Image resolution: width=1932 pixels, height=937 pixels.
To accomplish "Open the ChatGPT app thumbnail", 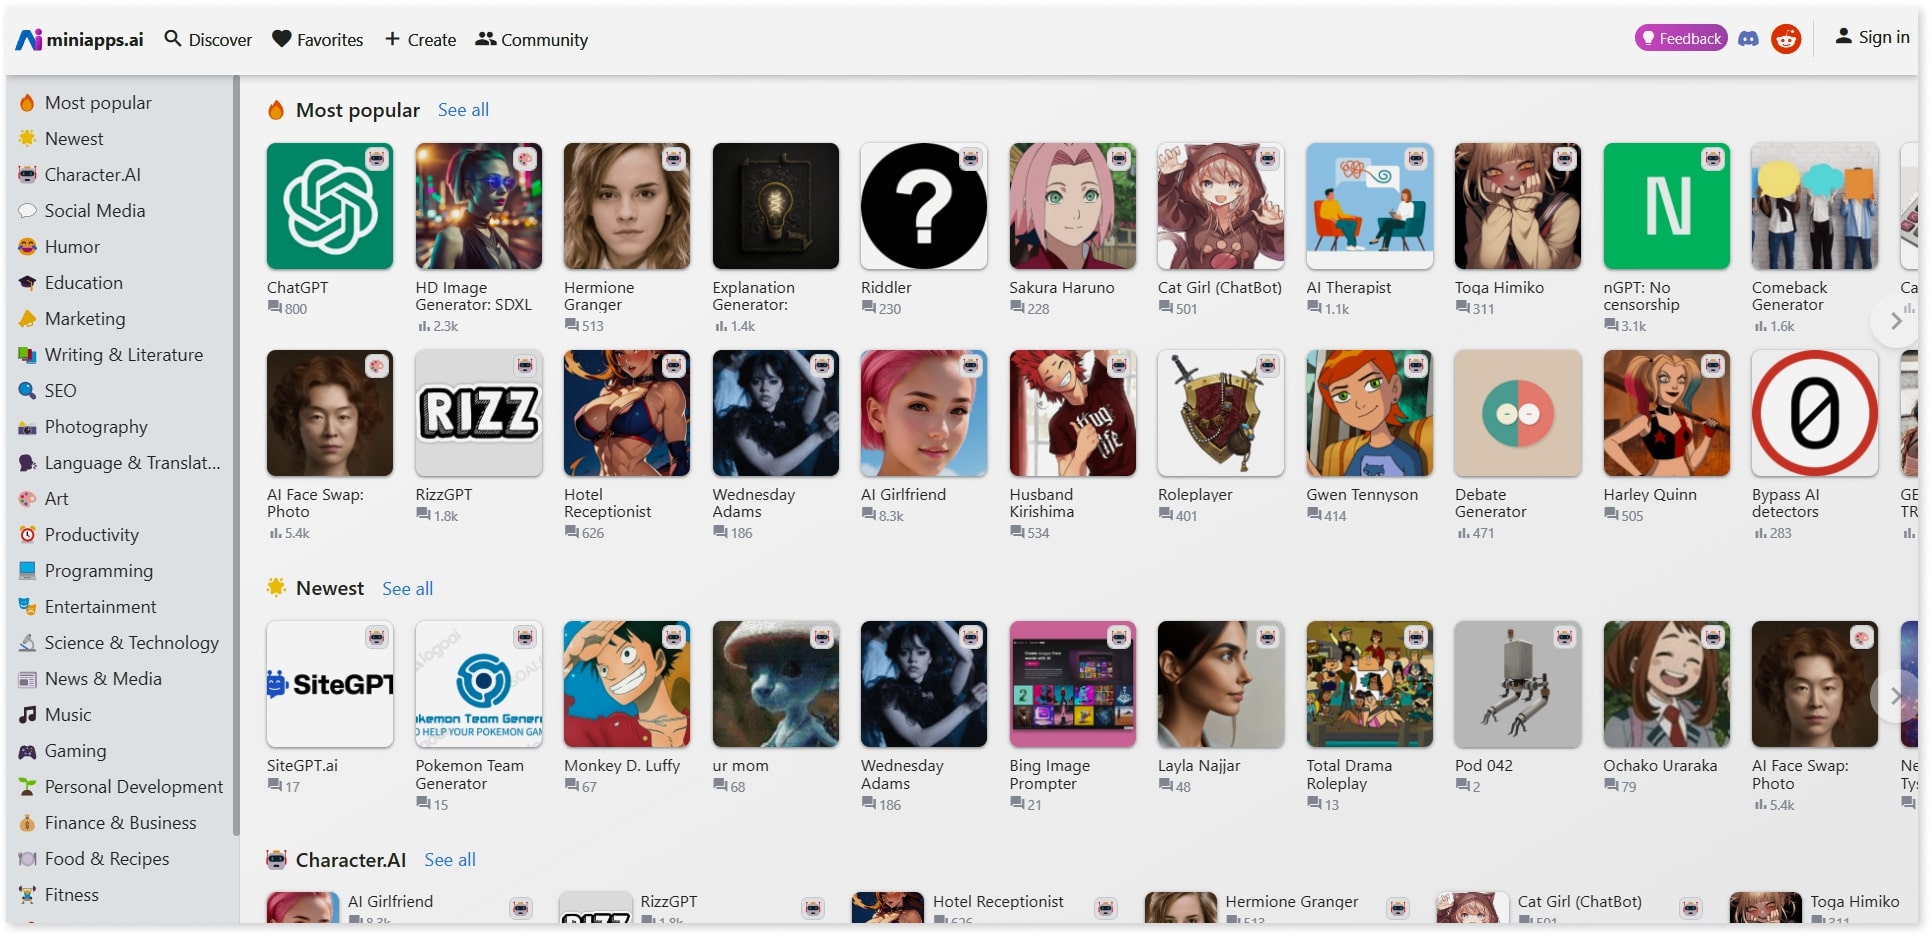I will (x=330, y=206).
